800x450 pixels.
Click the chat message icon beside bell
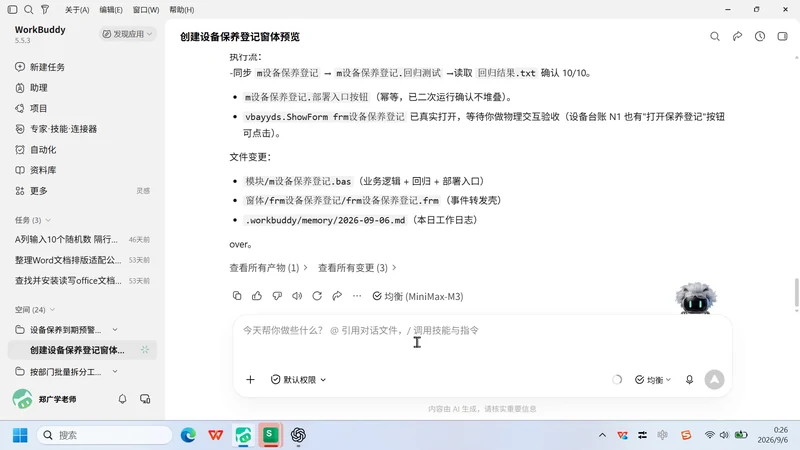click(x=145, y=399)
